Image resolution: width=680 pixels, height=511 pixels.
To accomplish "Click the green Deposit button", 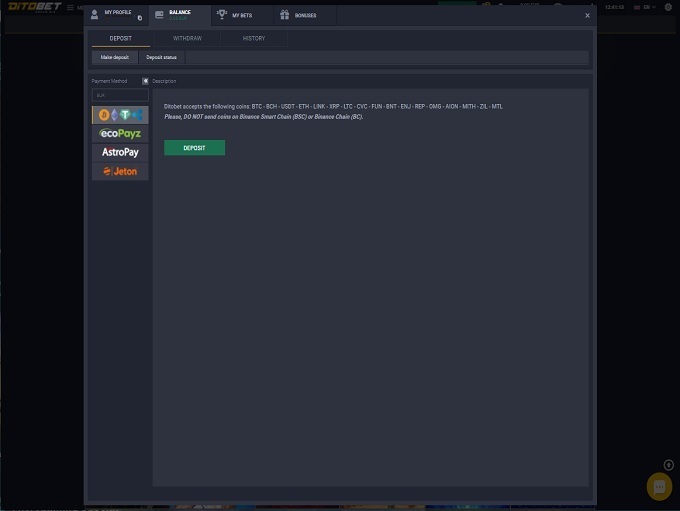I will [194, 148].
